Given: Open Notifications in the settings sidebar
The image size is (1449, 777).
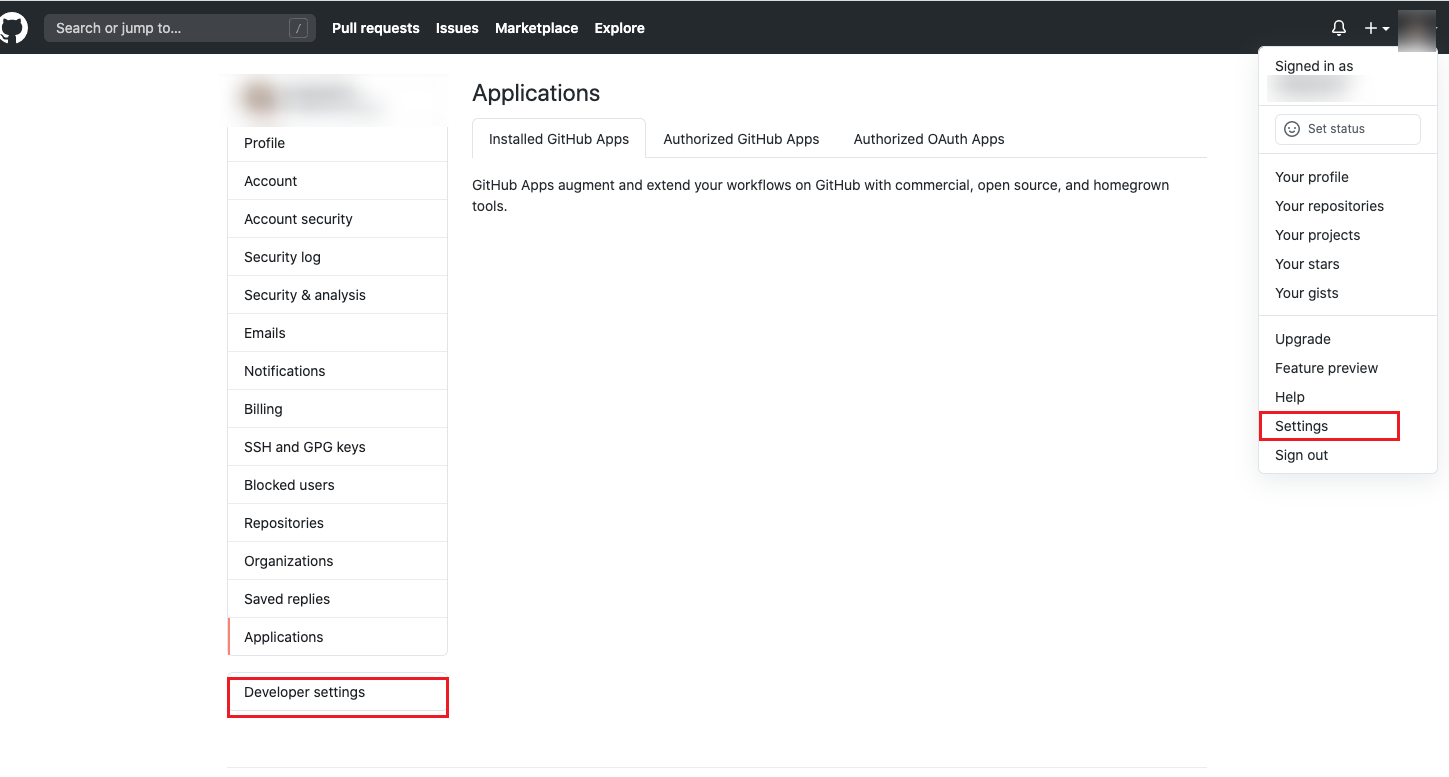Looking at the screenshot, I should point(284,371).
